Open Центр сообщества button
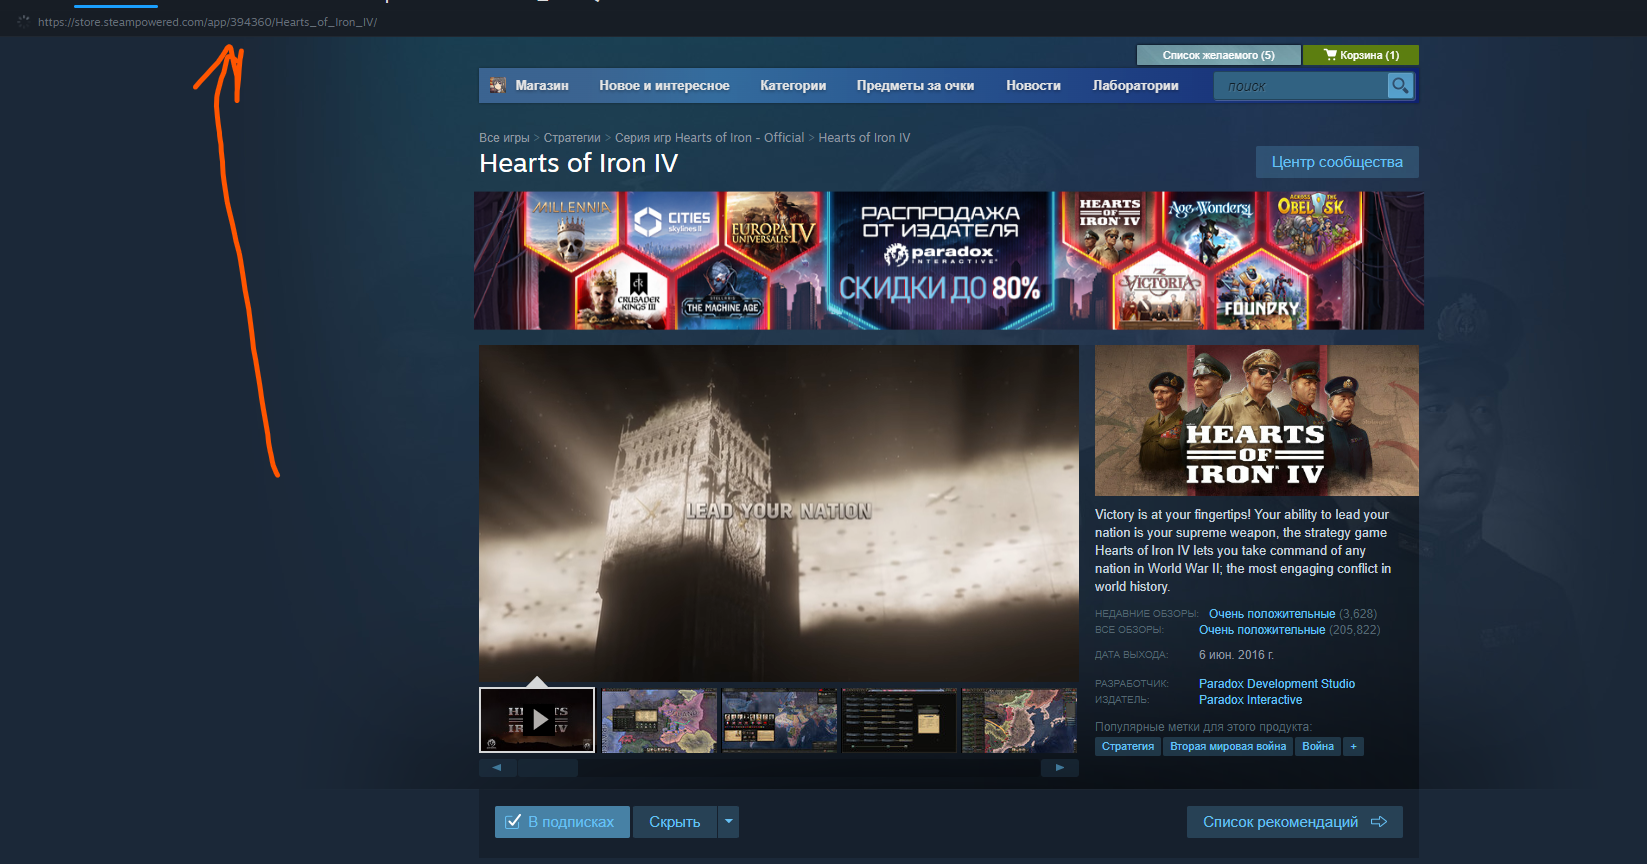The image size is (1647, 864). tap(1337, 162)
